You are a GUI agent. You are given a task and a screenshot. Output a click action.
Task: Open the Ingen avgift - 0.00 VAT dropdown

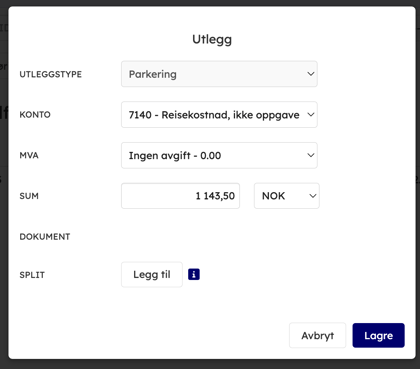219,155
